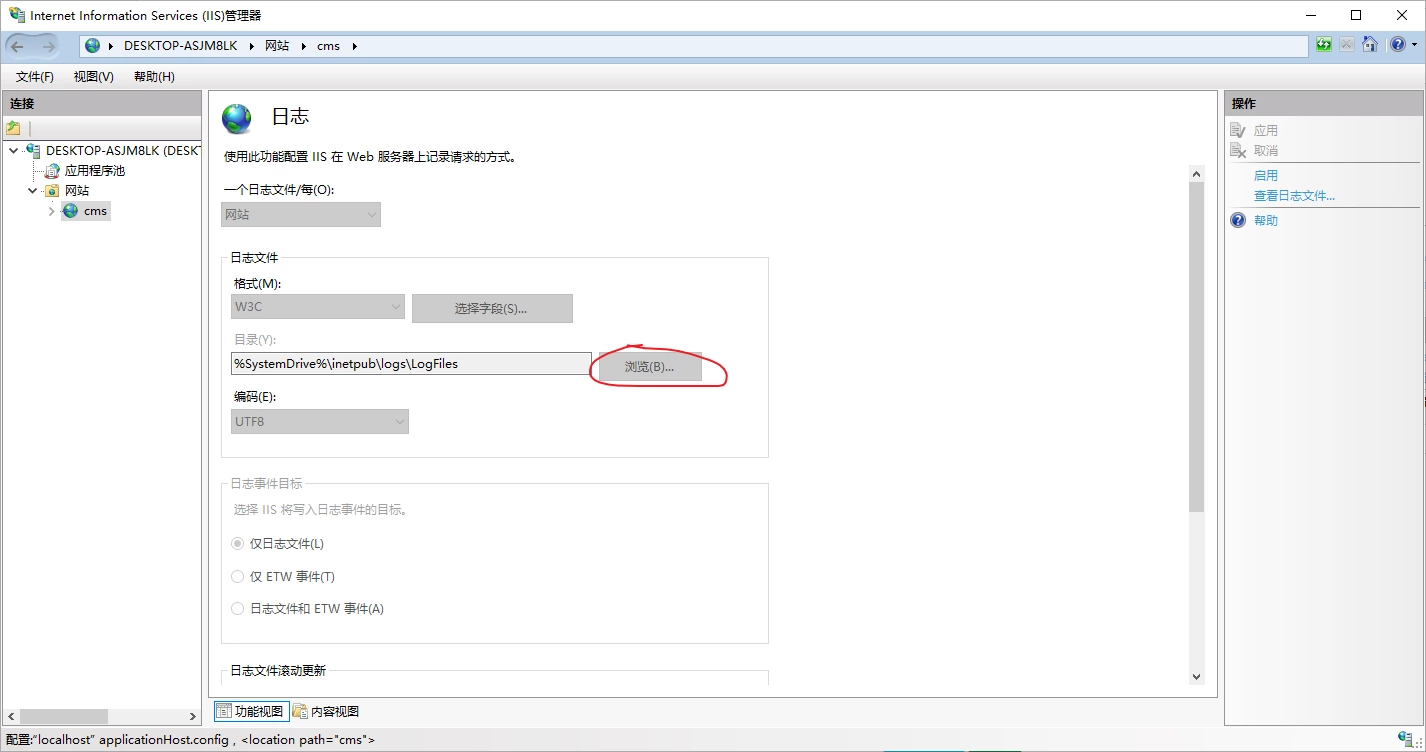Select the cms tree item label
Screen dimensions: 1426x752
click(95, 211)
